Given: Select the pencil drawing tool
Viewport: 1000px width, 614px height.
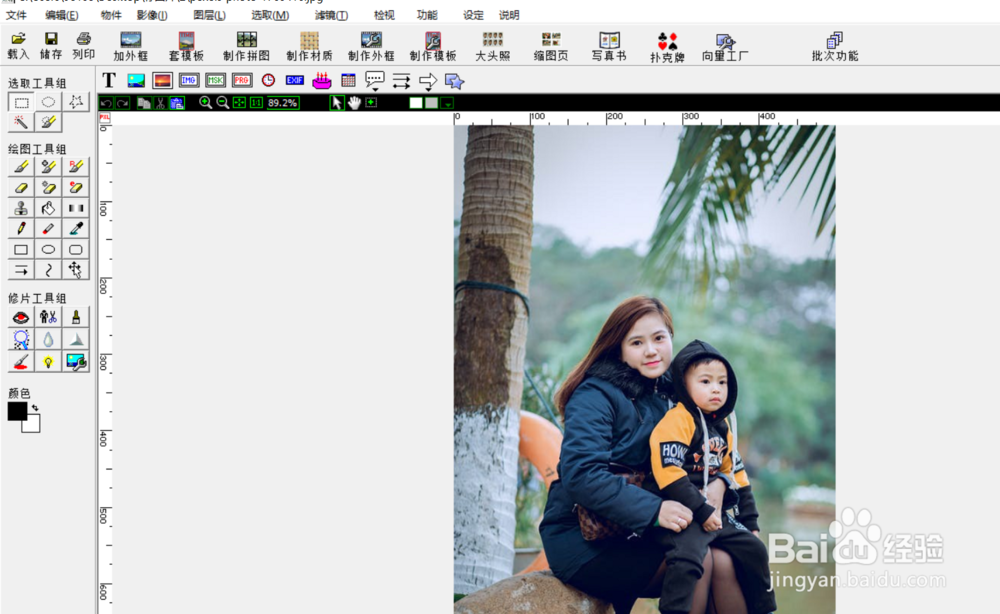Looking at the screenshot, I should (x=21, y=228).
